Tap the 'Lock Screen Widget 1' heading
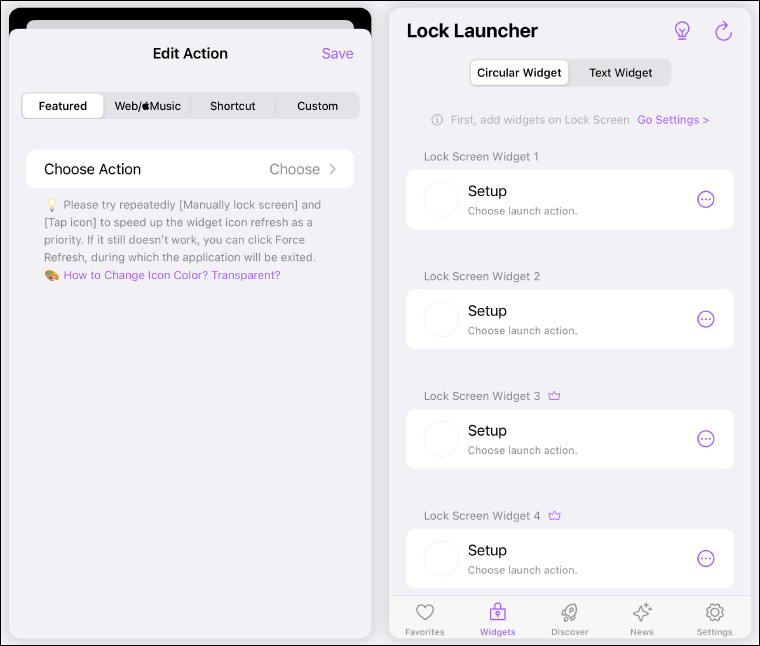The image size is (760, 646). (481, 157)
